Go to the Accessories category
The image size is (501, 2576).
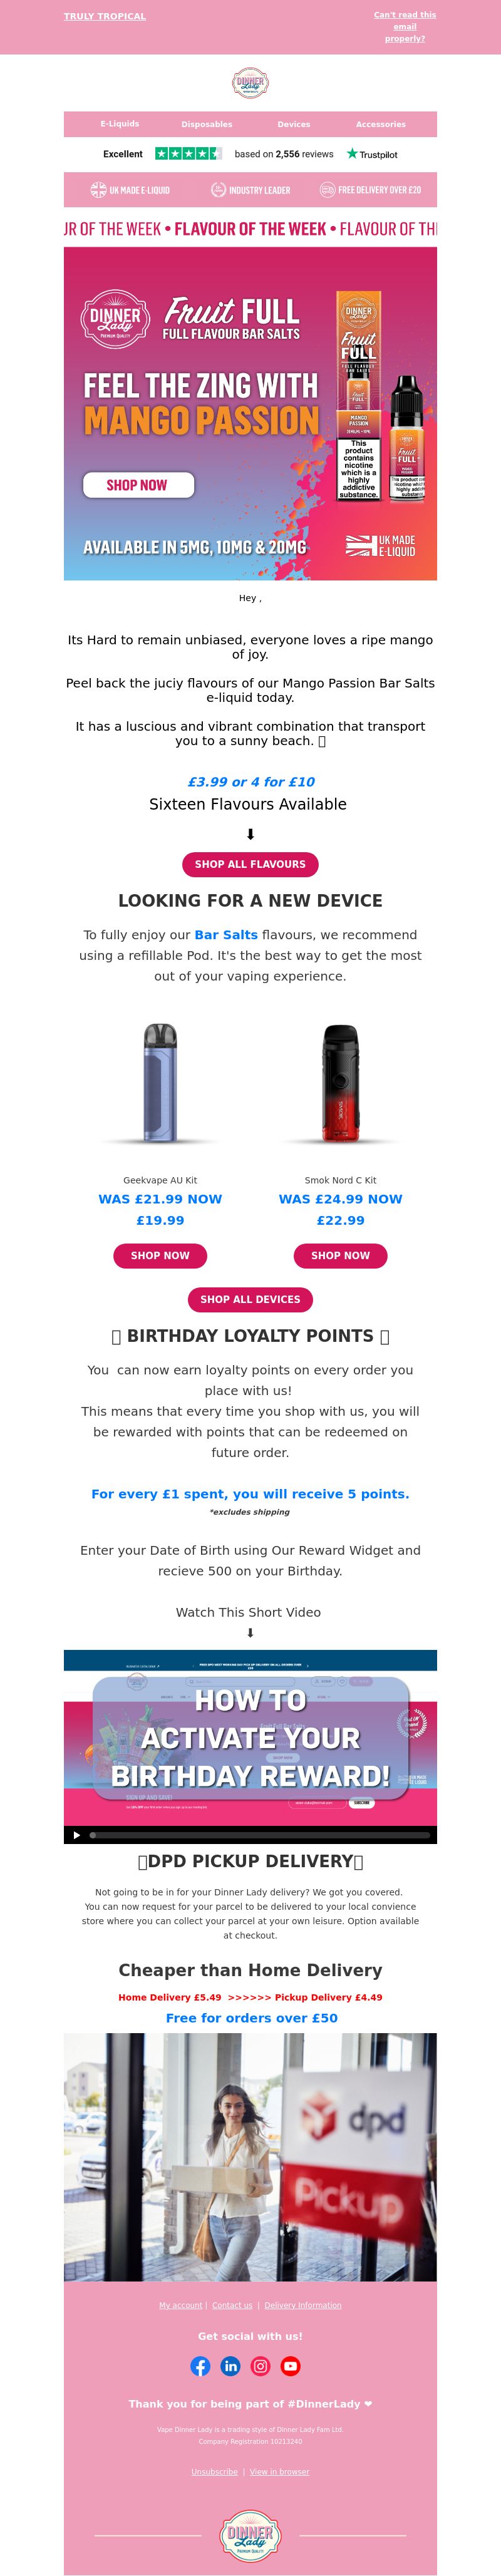(381, 124)
